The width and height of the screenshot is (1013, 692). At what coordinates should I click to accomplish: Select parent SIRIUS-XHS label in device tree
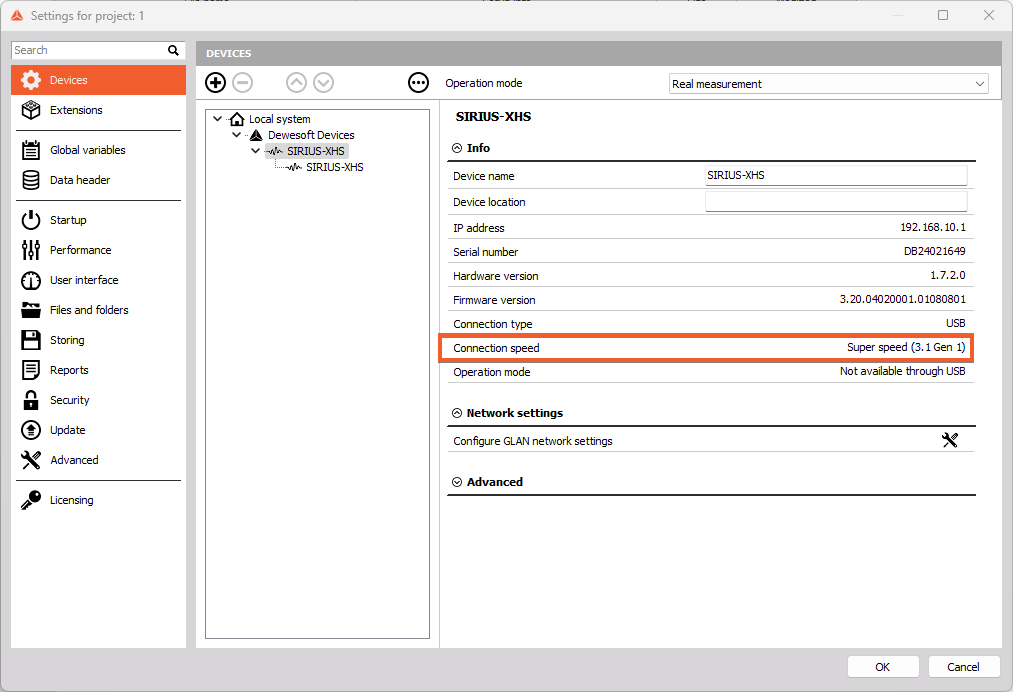[315, 151]
